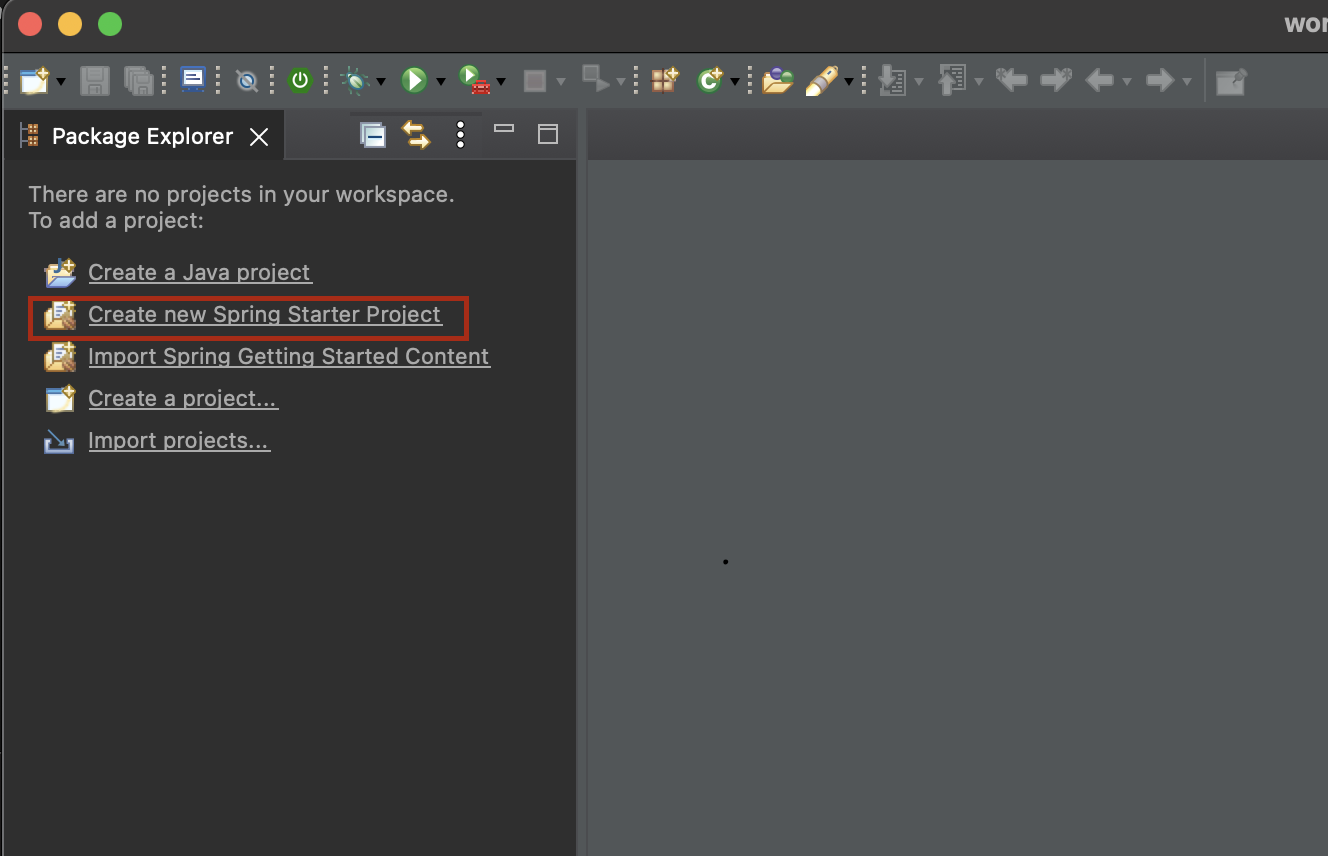1328x856 pixels.
Task: Click Create new Spring Starter Project link
Action: [264, 314]
